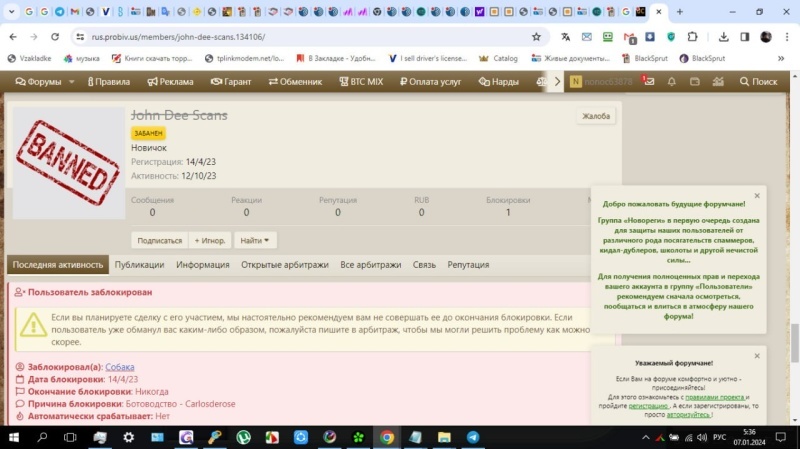Go back with the browser arrow
This screenshot has height=449, width=800.
(13, 37)
